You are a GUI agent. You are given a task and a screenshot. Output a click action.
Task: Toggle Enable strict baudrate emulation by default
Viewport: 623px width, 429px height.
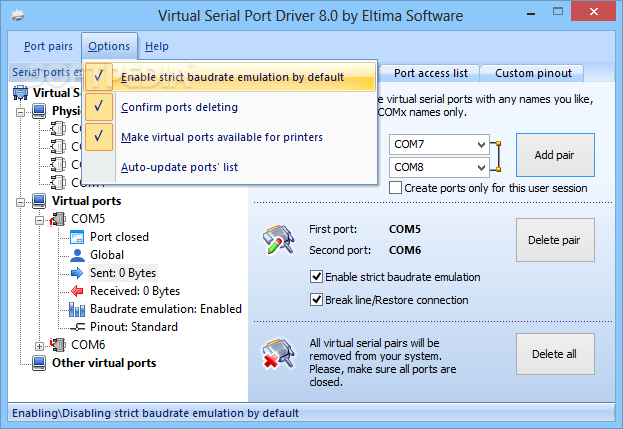229,77
